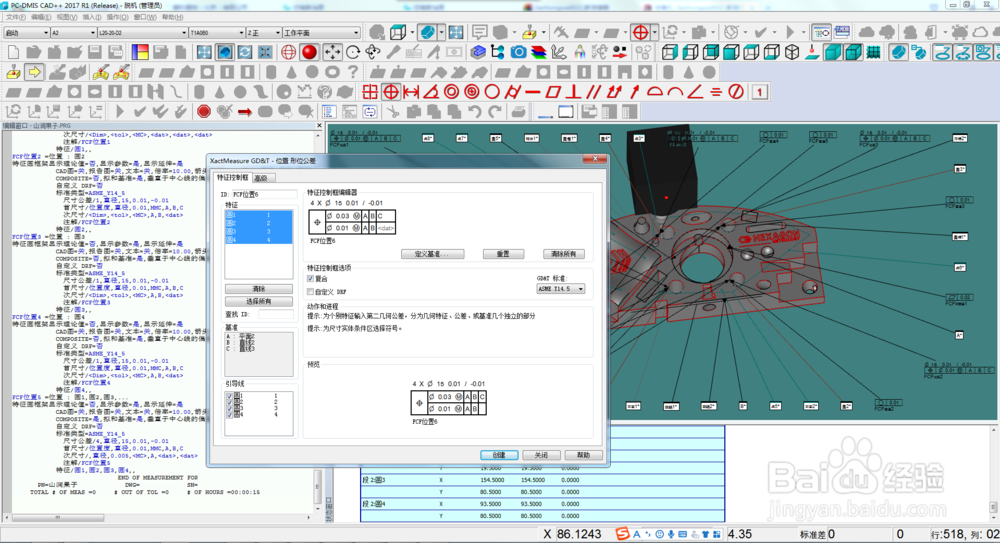Image resolution: width=1000 pixels, height=543 pixels.
Task: Click the Location dimension icon with red grid
Action: tap(370, 92)
